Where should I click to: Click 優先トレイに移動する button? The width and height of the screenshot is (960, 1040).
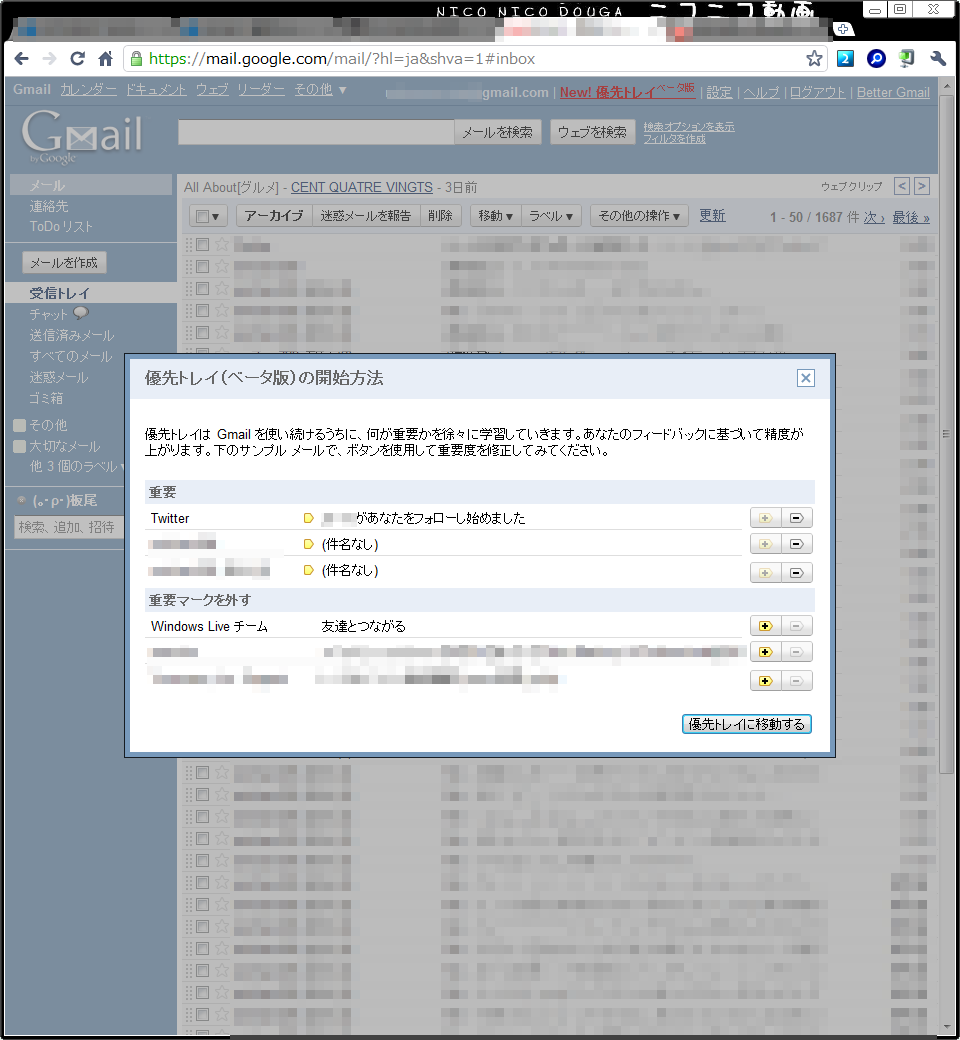pyautogui.click(x=746, y=724)
